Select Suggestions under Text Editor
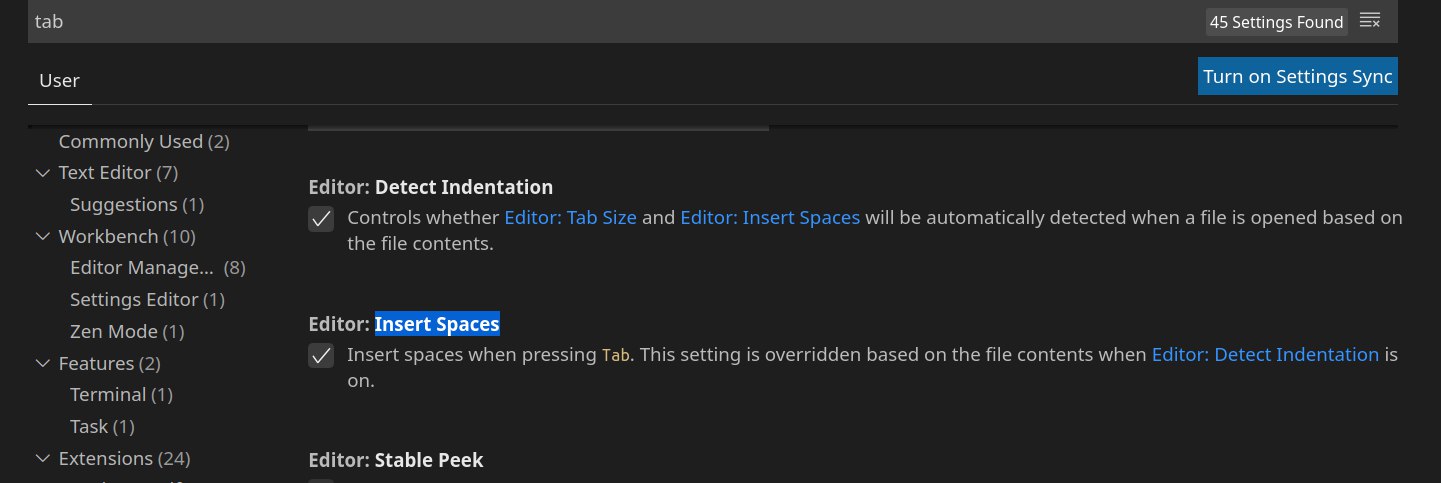This screenshot has width=1441, height=483. (x=137, y=205)
